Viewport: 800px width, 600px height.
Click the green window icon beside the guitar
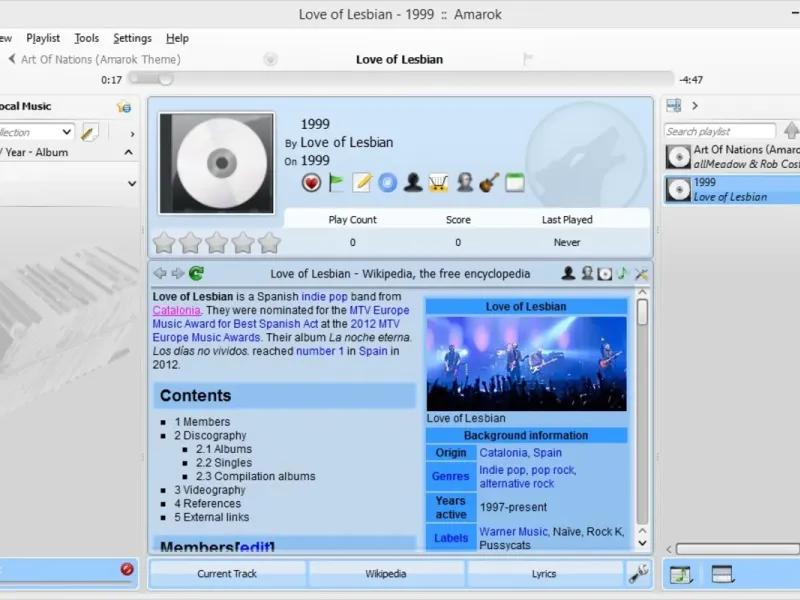[515, 183]
